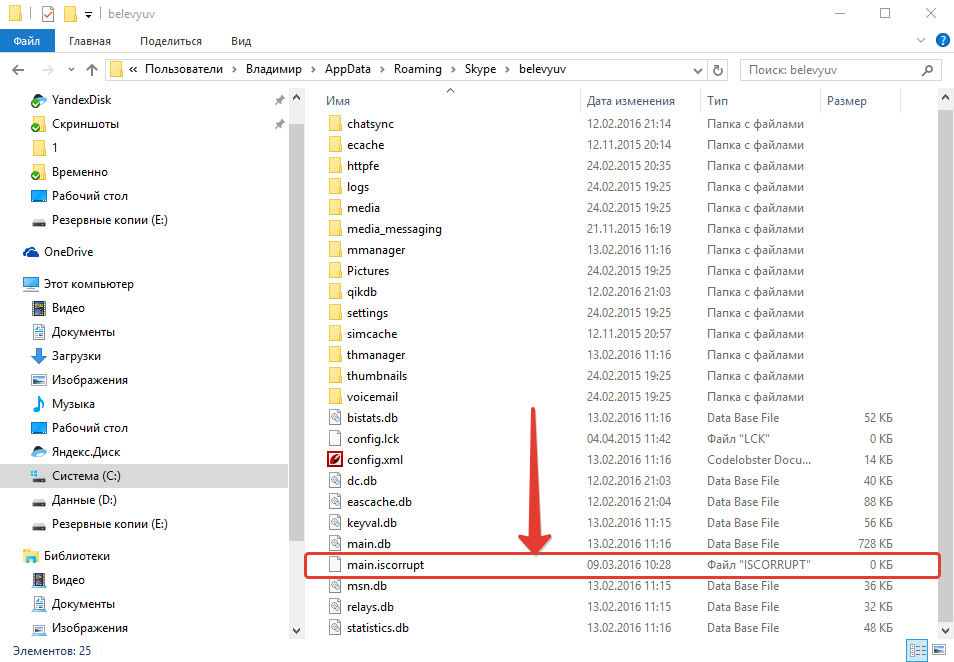Click the Refresh button next to address bar
This screenshot has height=662, width=954.
click(x=718, y=70)
